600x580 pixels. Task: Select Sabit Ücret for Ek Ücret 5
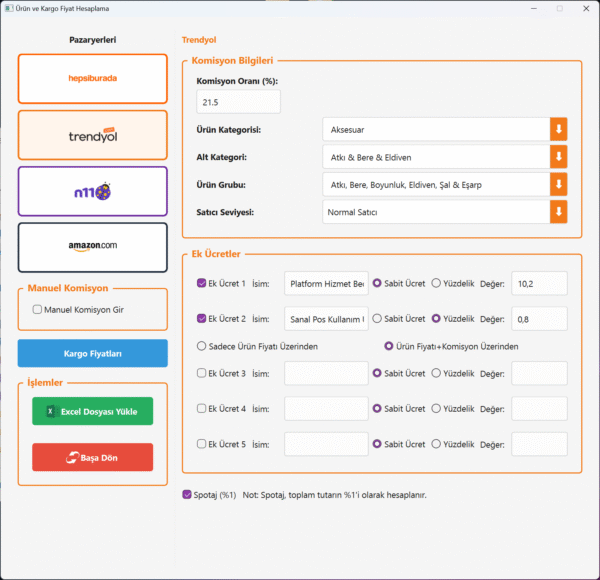[x=377, y=444]
